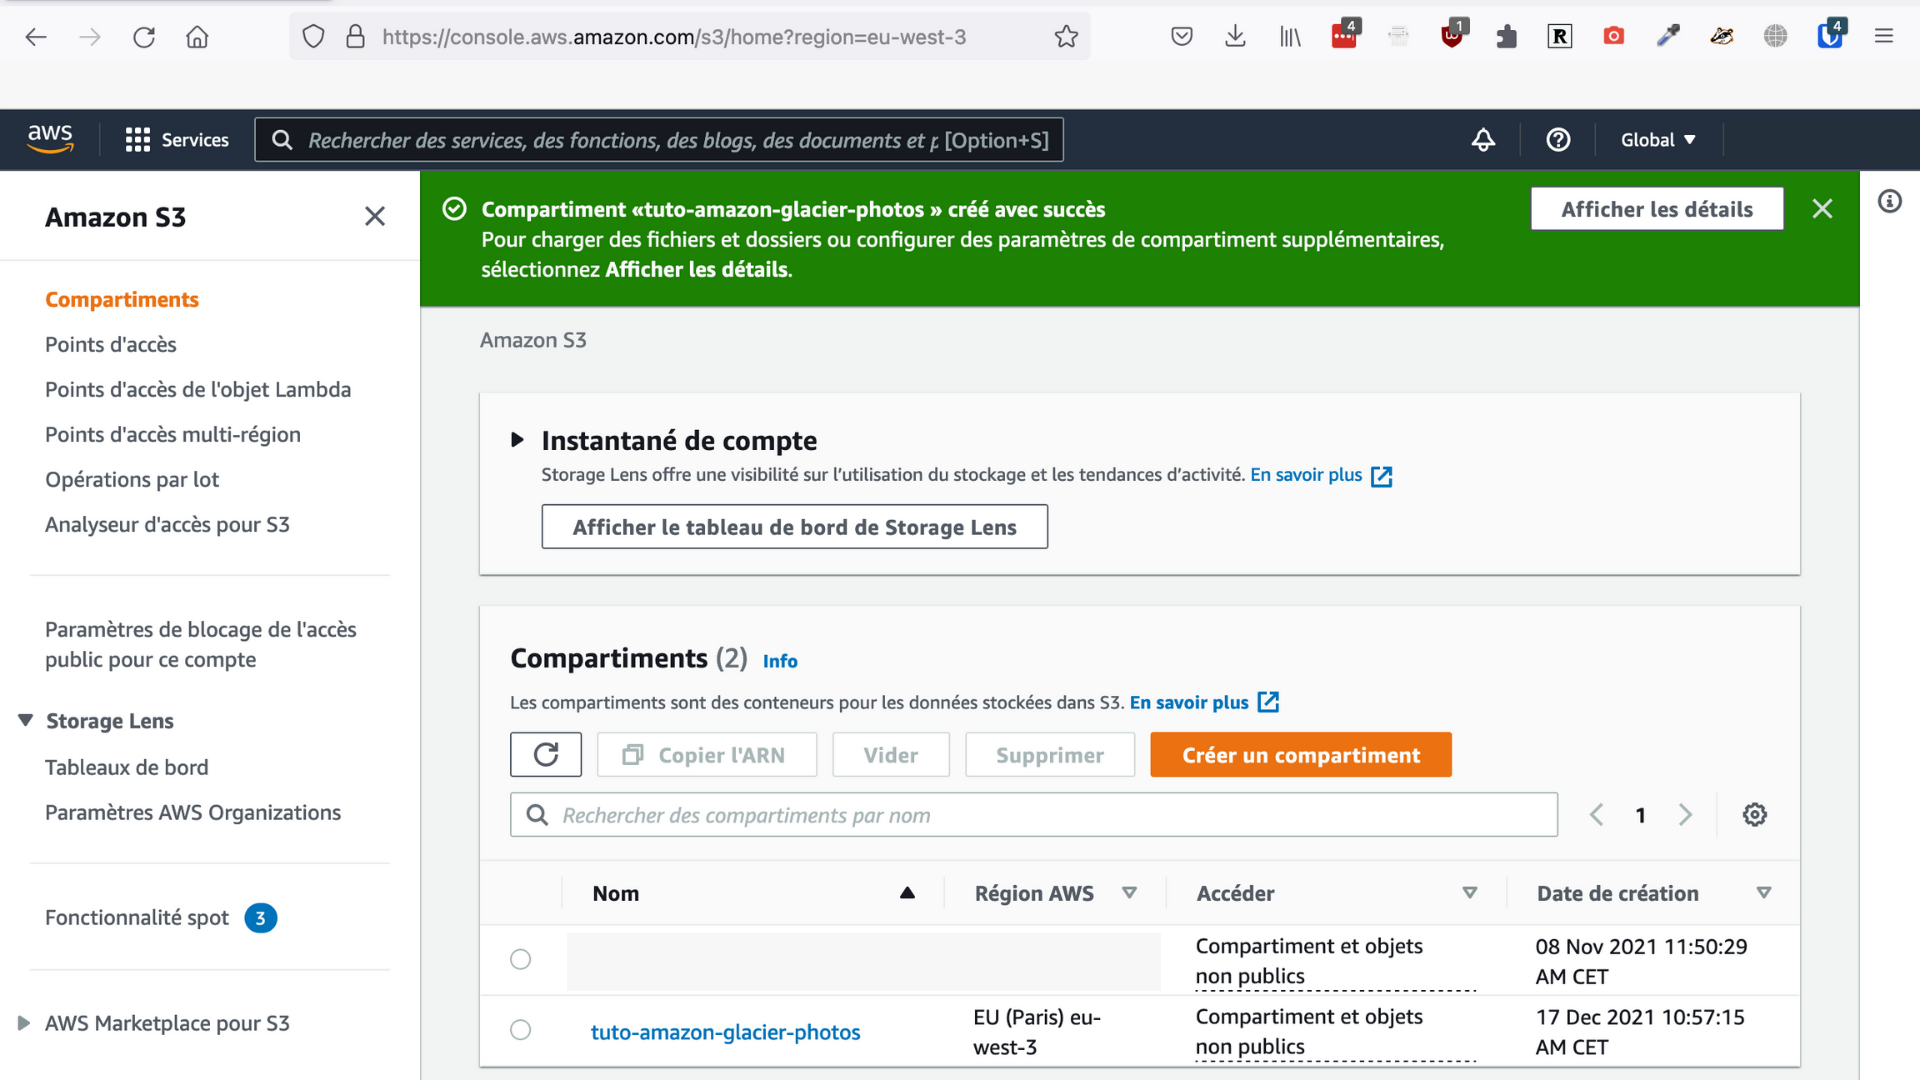
Task: Expand the Instantané de compte section
Action: pos(517,440)
